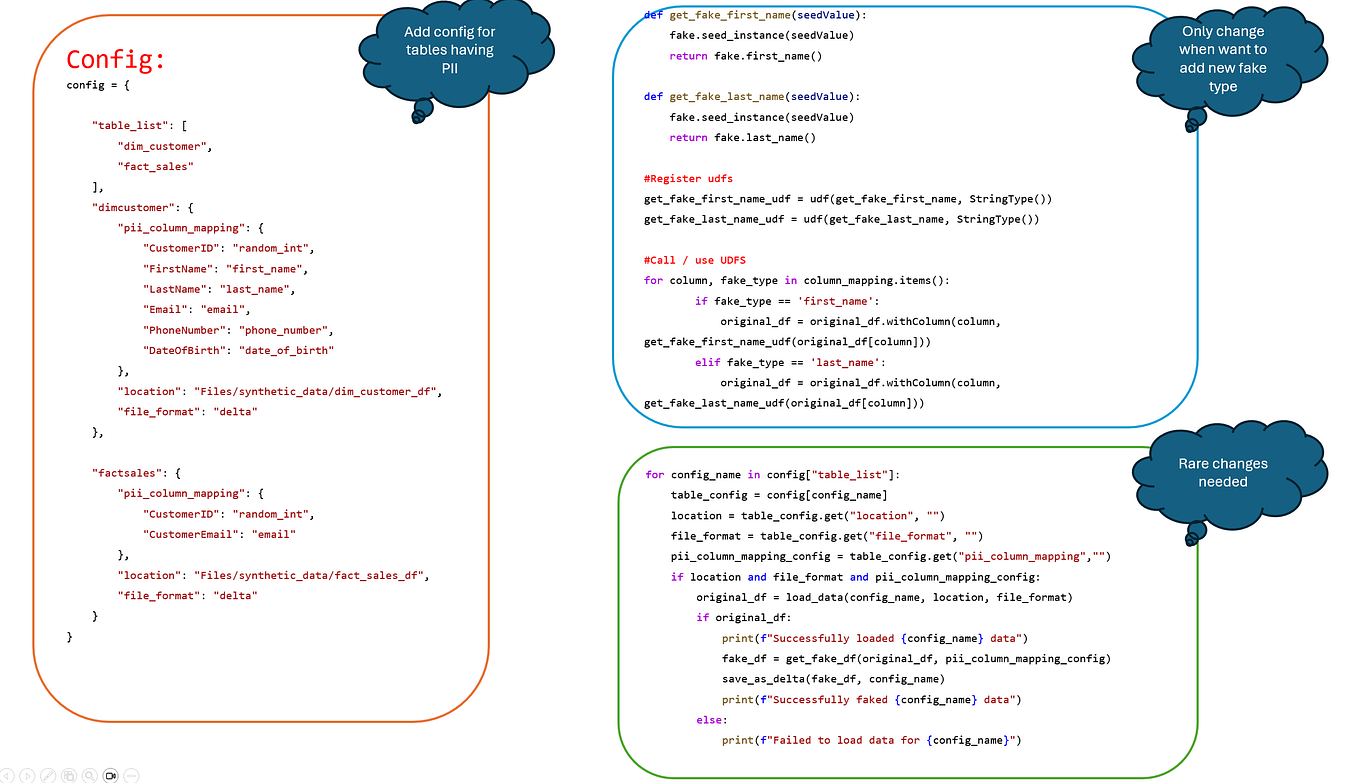Click the slide navigation controls area
Viewport: 1358px width, 783px height.
click(68, 775)
